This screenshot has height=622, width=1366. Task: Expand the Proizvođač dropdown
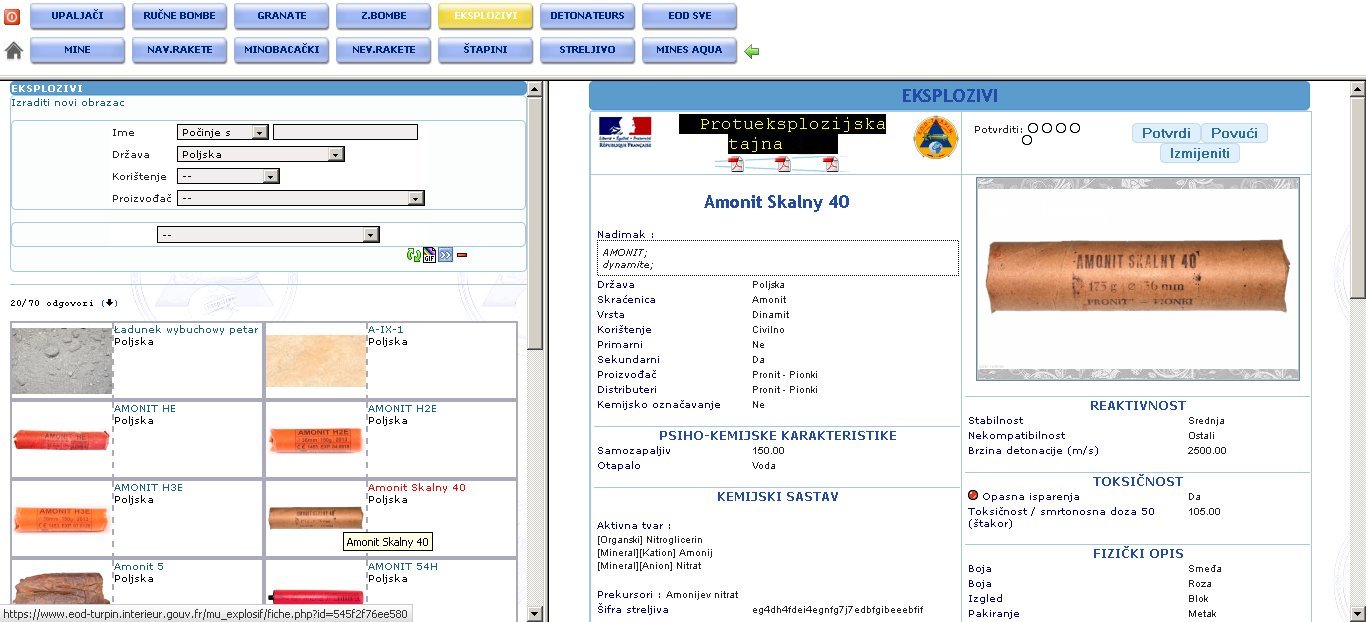(301, 198)
